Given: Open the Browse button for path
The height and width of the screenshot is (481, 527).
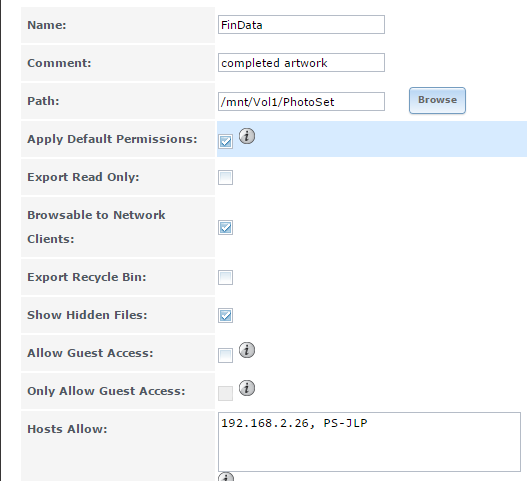Looking at the screenshot, I should (437, 100).
